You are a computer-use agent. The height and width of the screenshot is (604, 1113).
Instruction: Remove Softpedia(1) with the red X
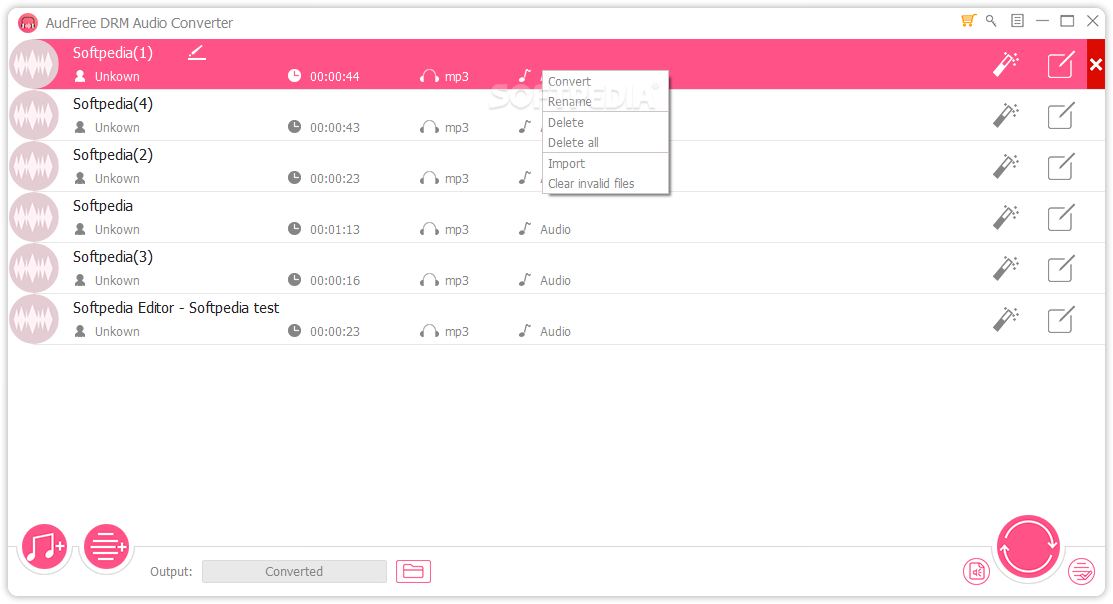pyautogui.click(x=1096, y=65)
